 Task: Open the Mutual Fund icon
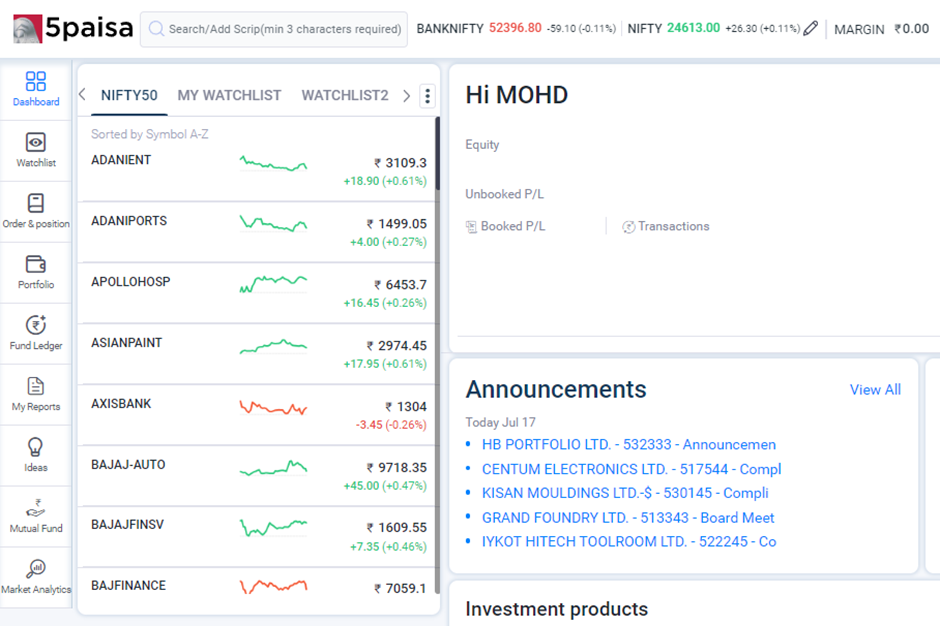[x=36, y=508]
